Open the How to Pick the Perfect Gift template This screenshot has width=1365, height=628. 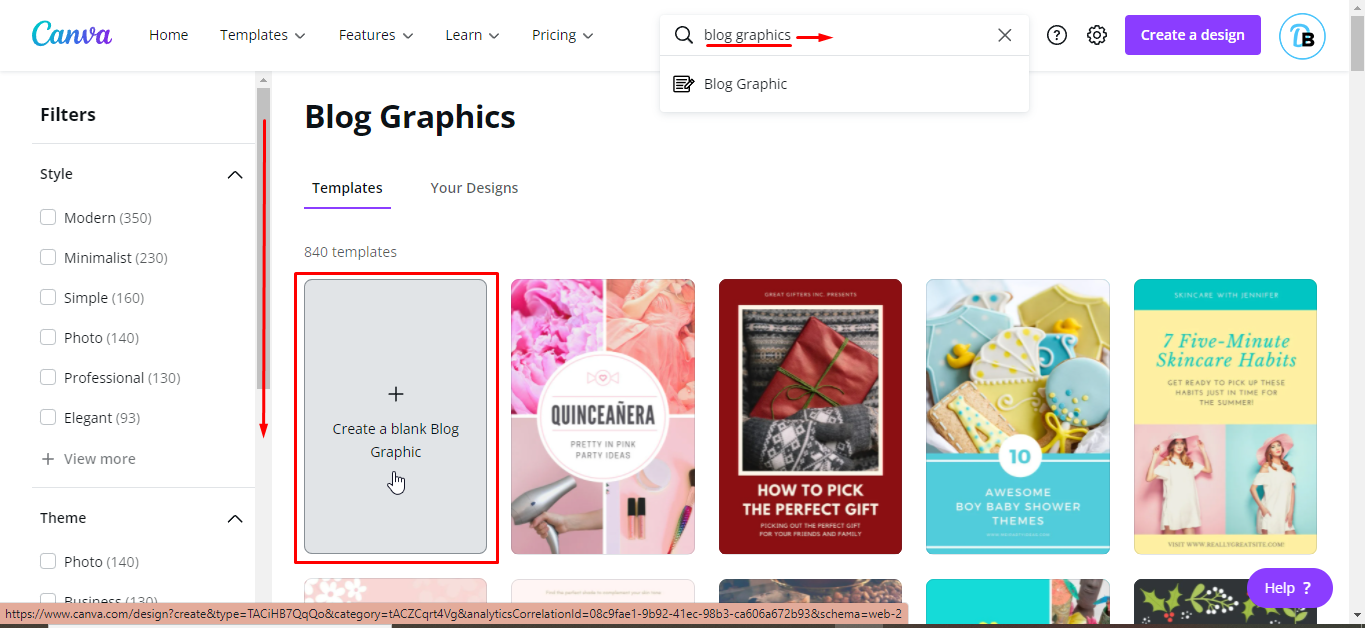click(810, 416)
